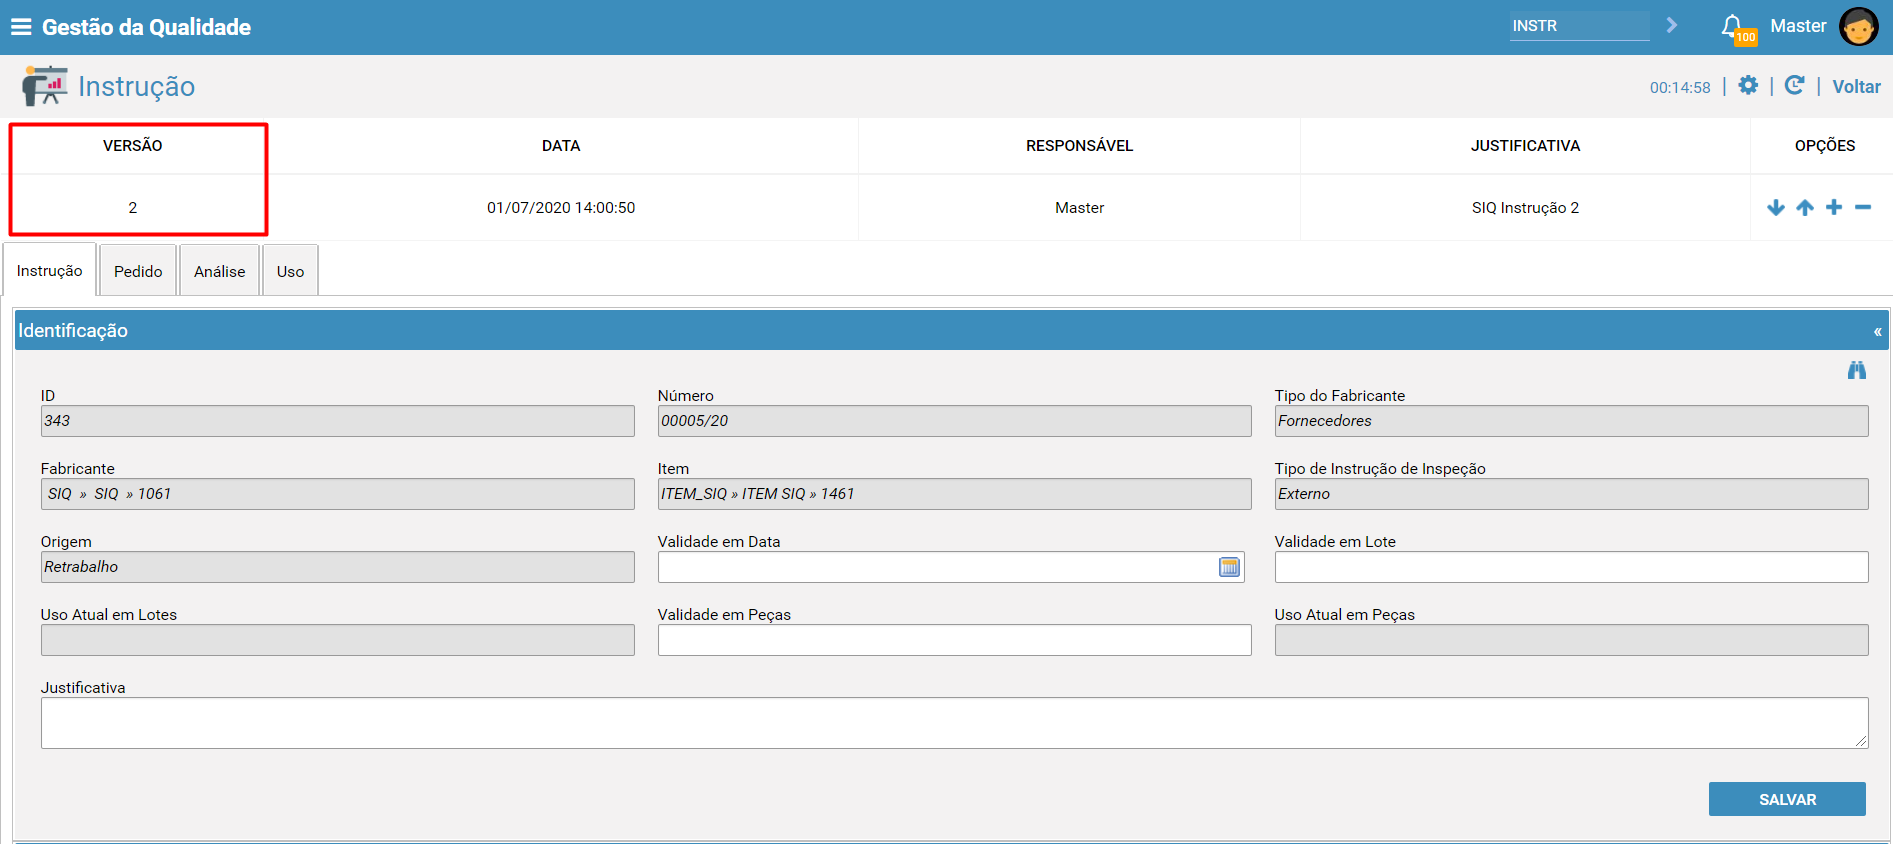
Task: Open the notifications bell
Action: click(1732, 26)
